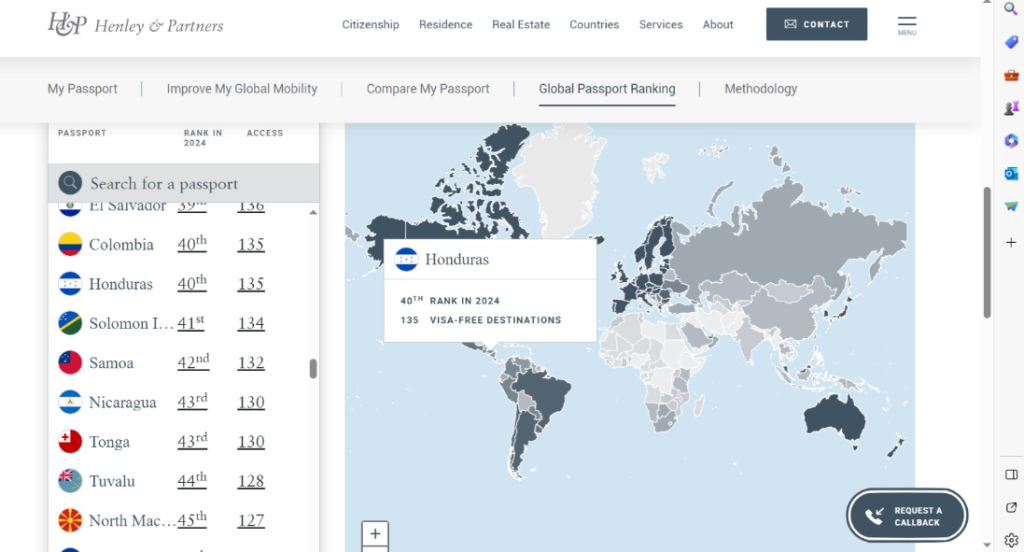Click the magnifier icon in passport search
1024x552 pixels.
(x=70, y=183)
